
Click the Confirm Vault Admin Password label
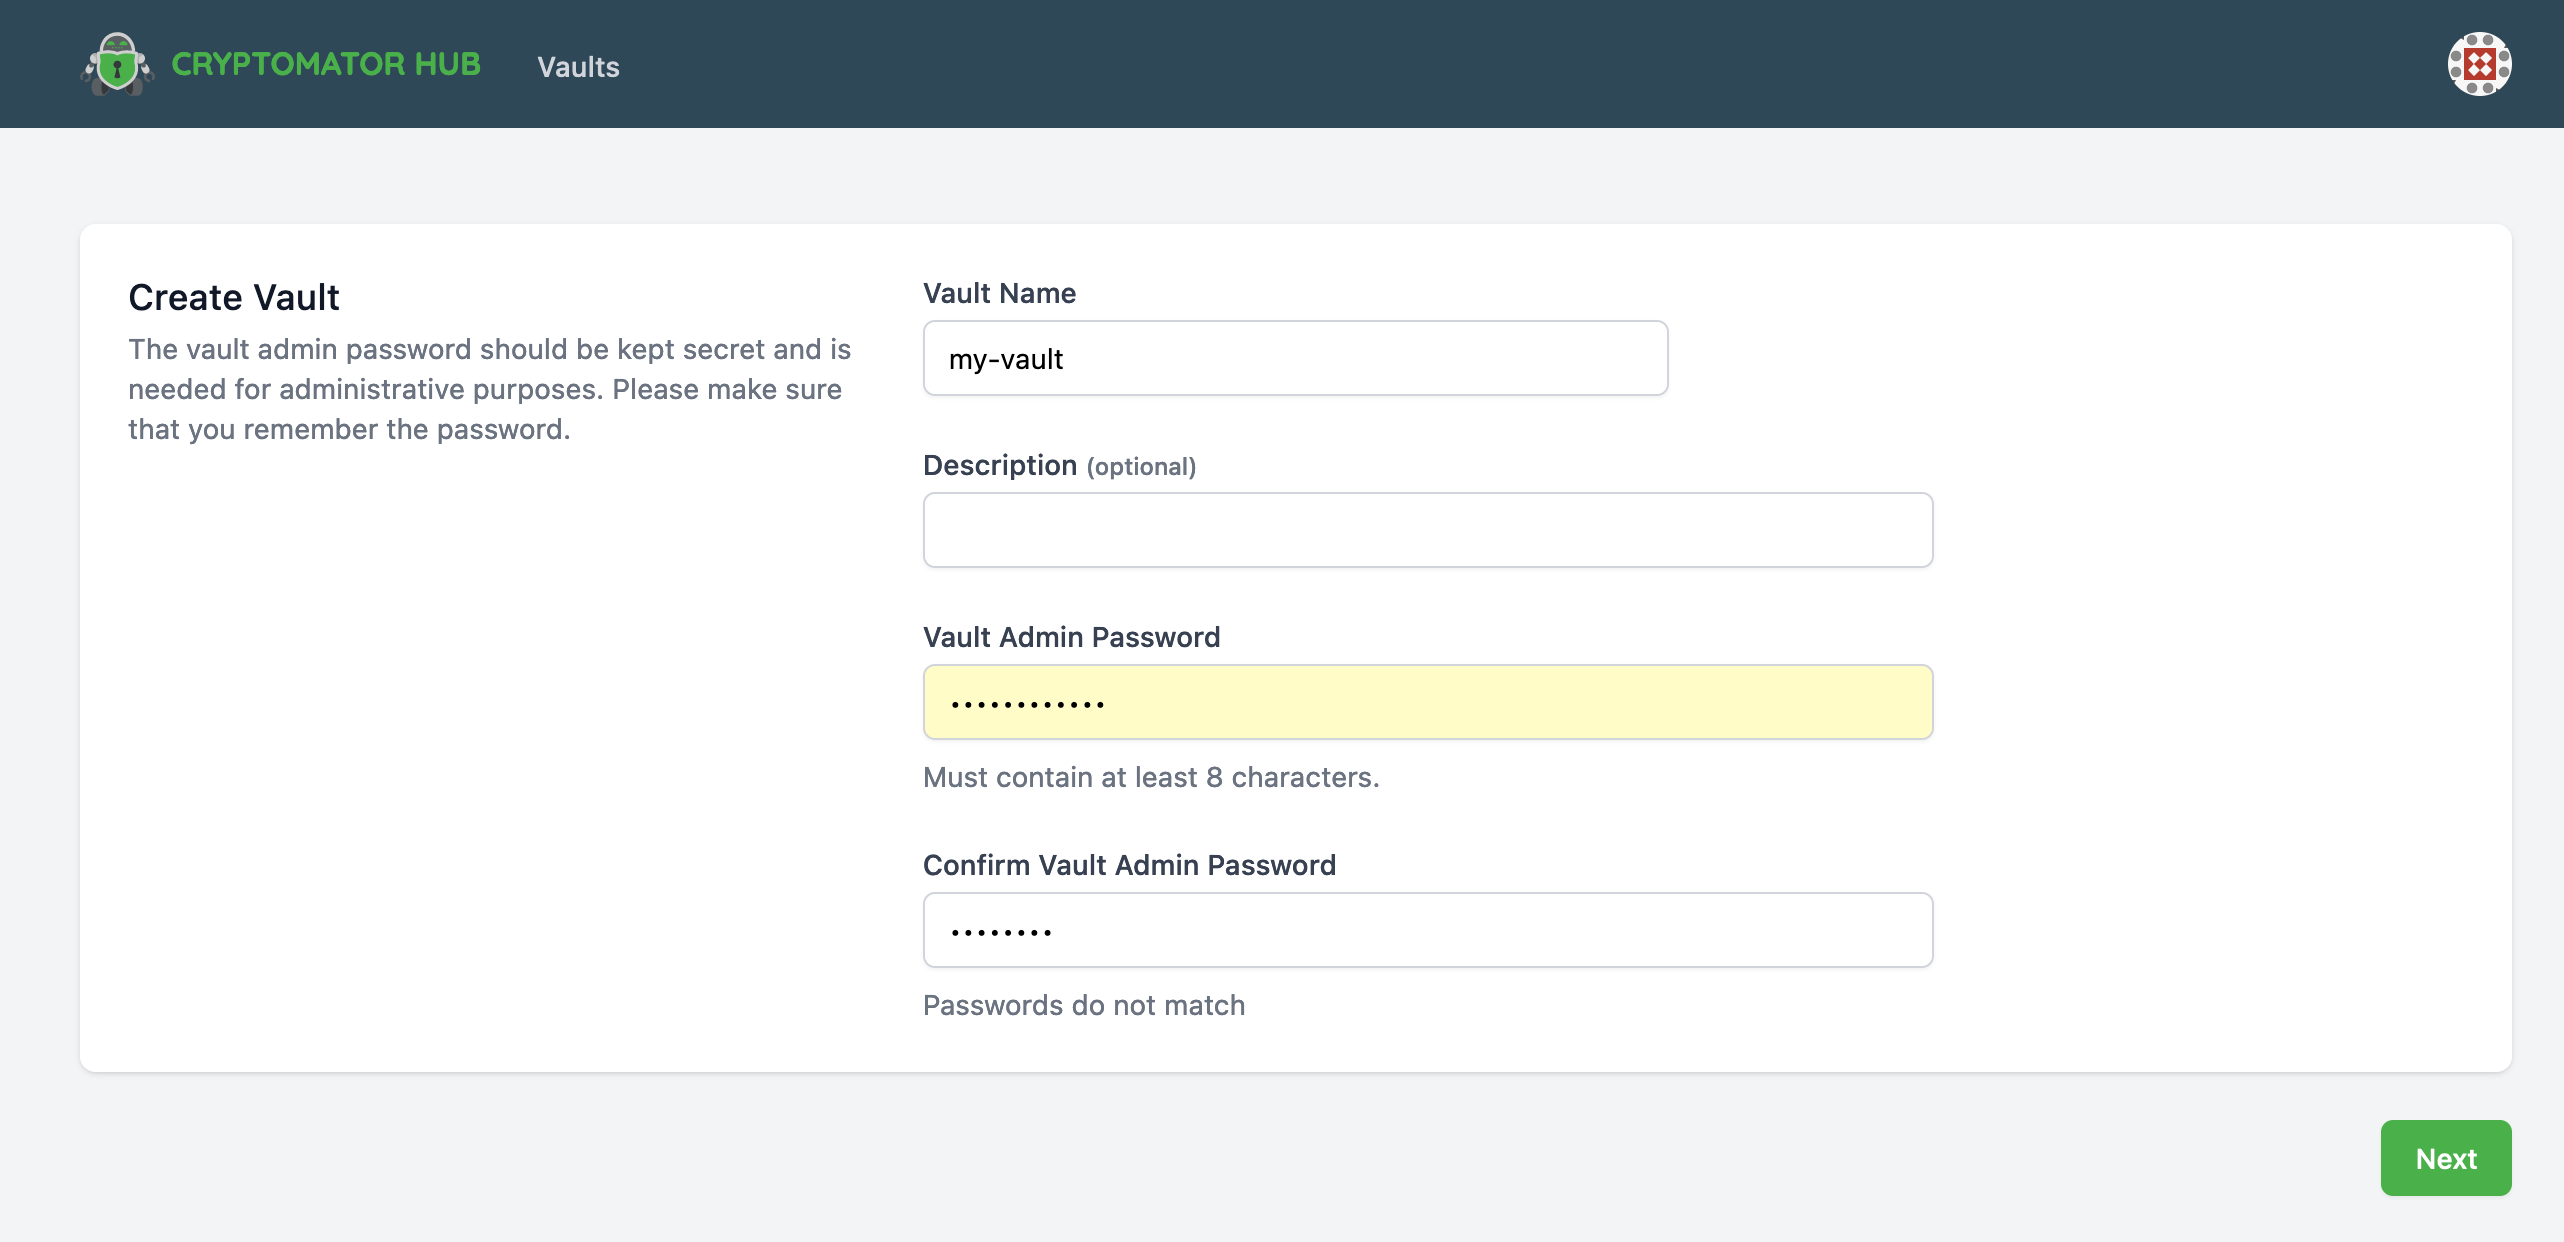click(x=1129, y=865)
